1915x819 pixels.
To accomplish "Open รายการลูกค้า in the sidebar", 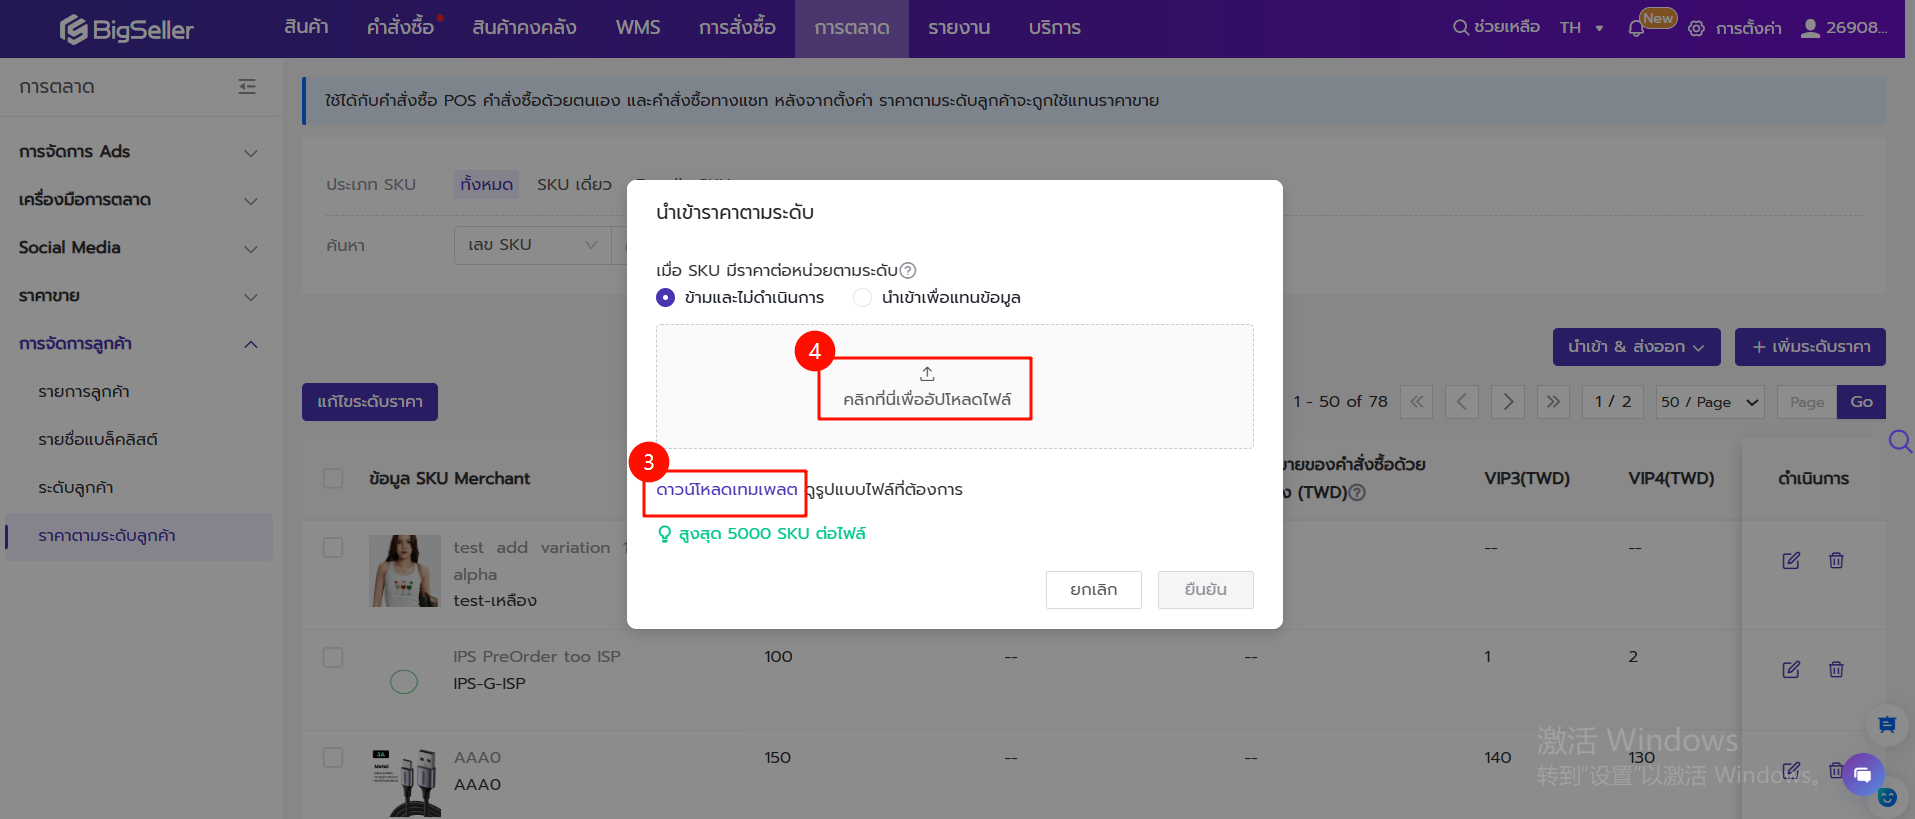I will [x=84, y=392].
